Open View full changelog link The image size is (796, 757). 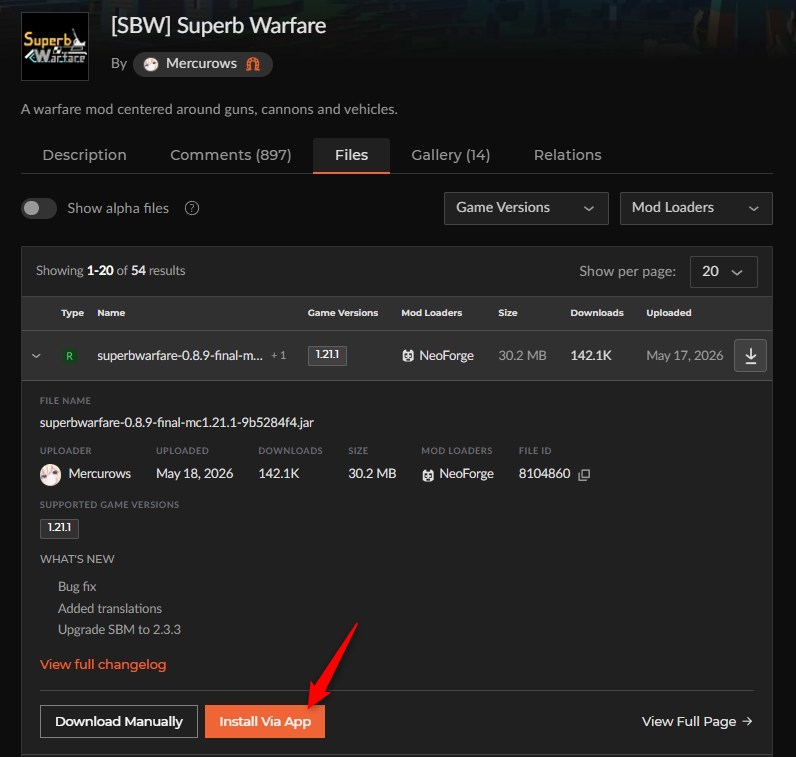[103, 665]
